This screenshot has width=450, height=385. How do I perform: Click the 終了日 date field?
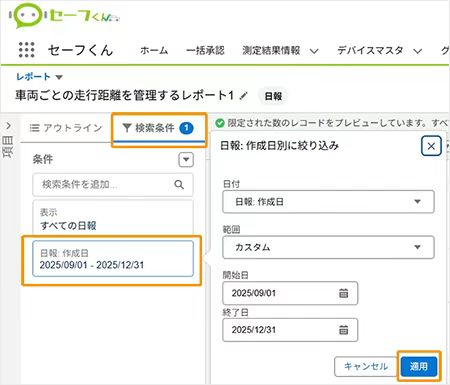click(x=290, y=330)
